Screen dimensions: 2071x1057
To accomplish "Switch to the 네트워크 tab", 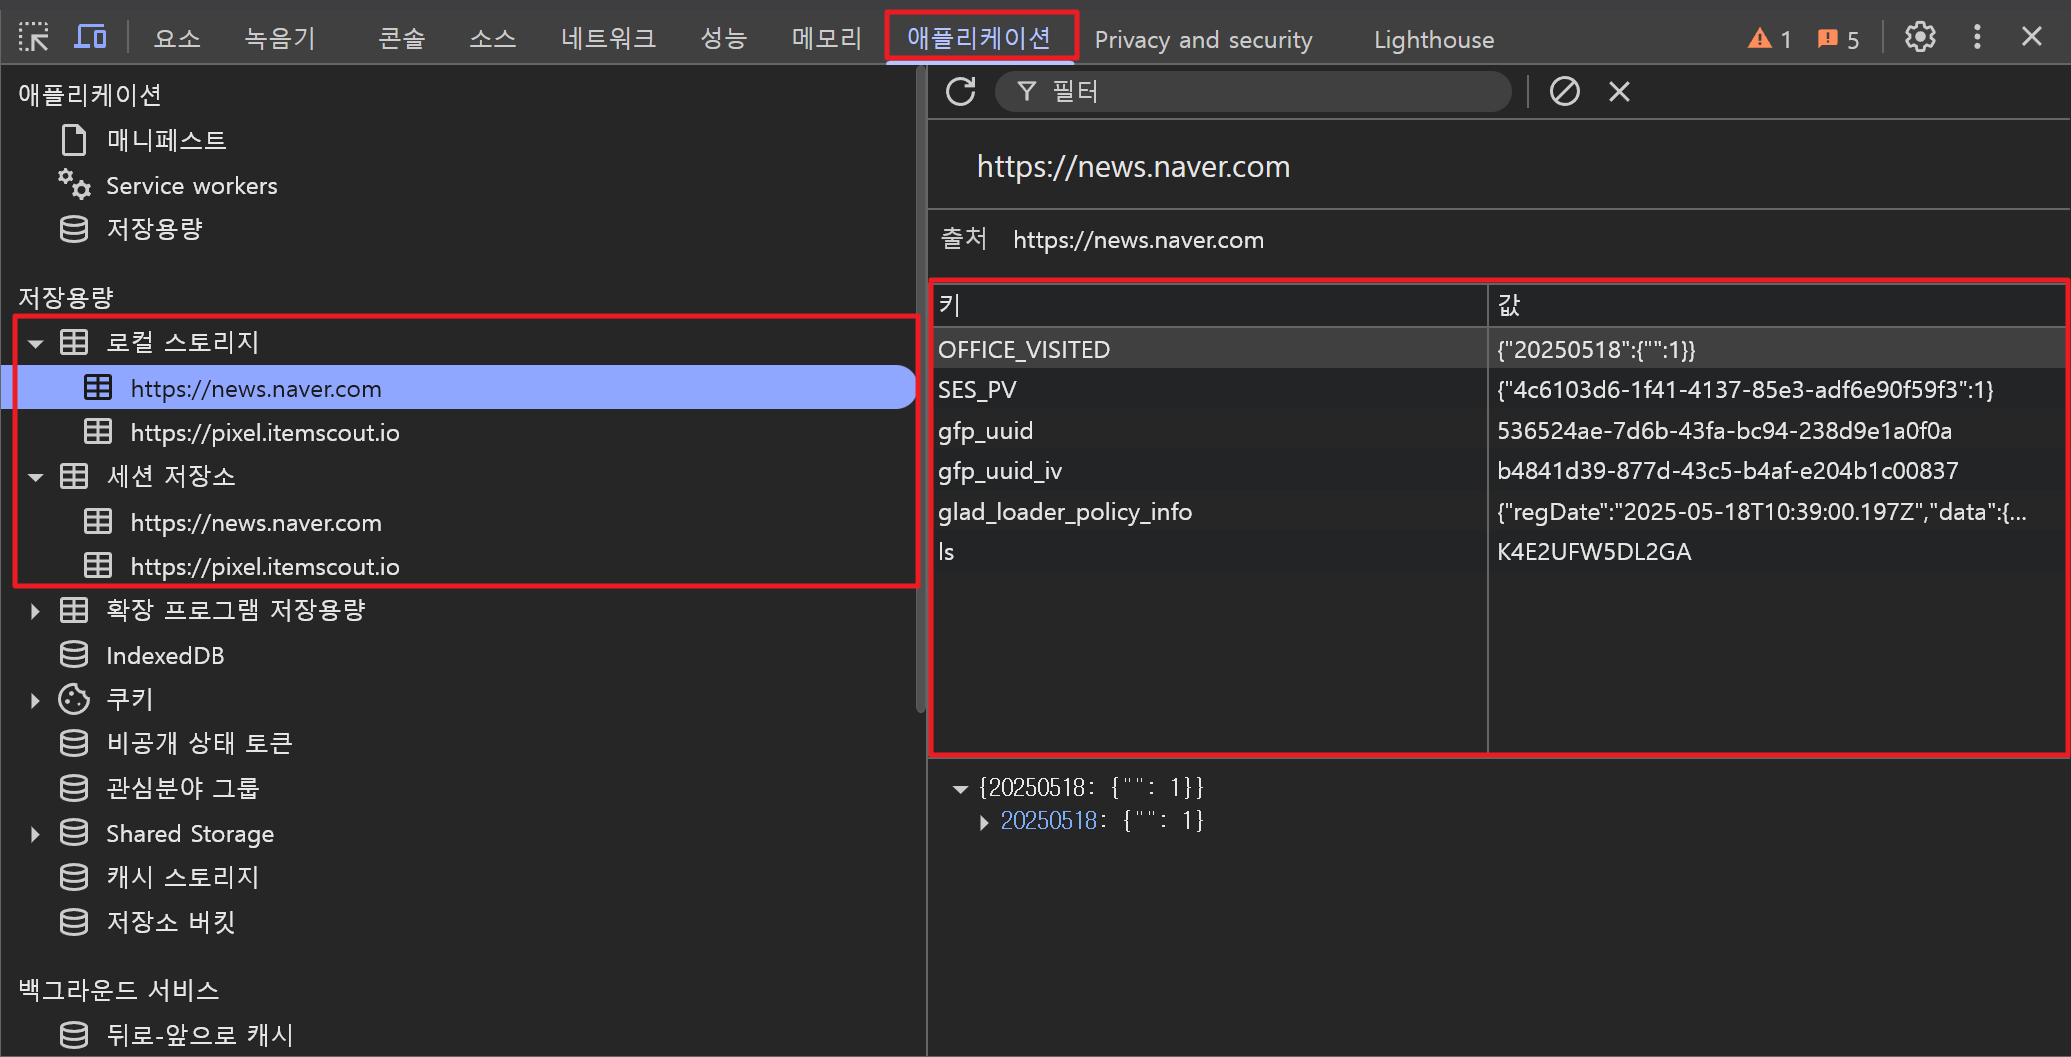I will (x=608, y=39).
